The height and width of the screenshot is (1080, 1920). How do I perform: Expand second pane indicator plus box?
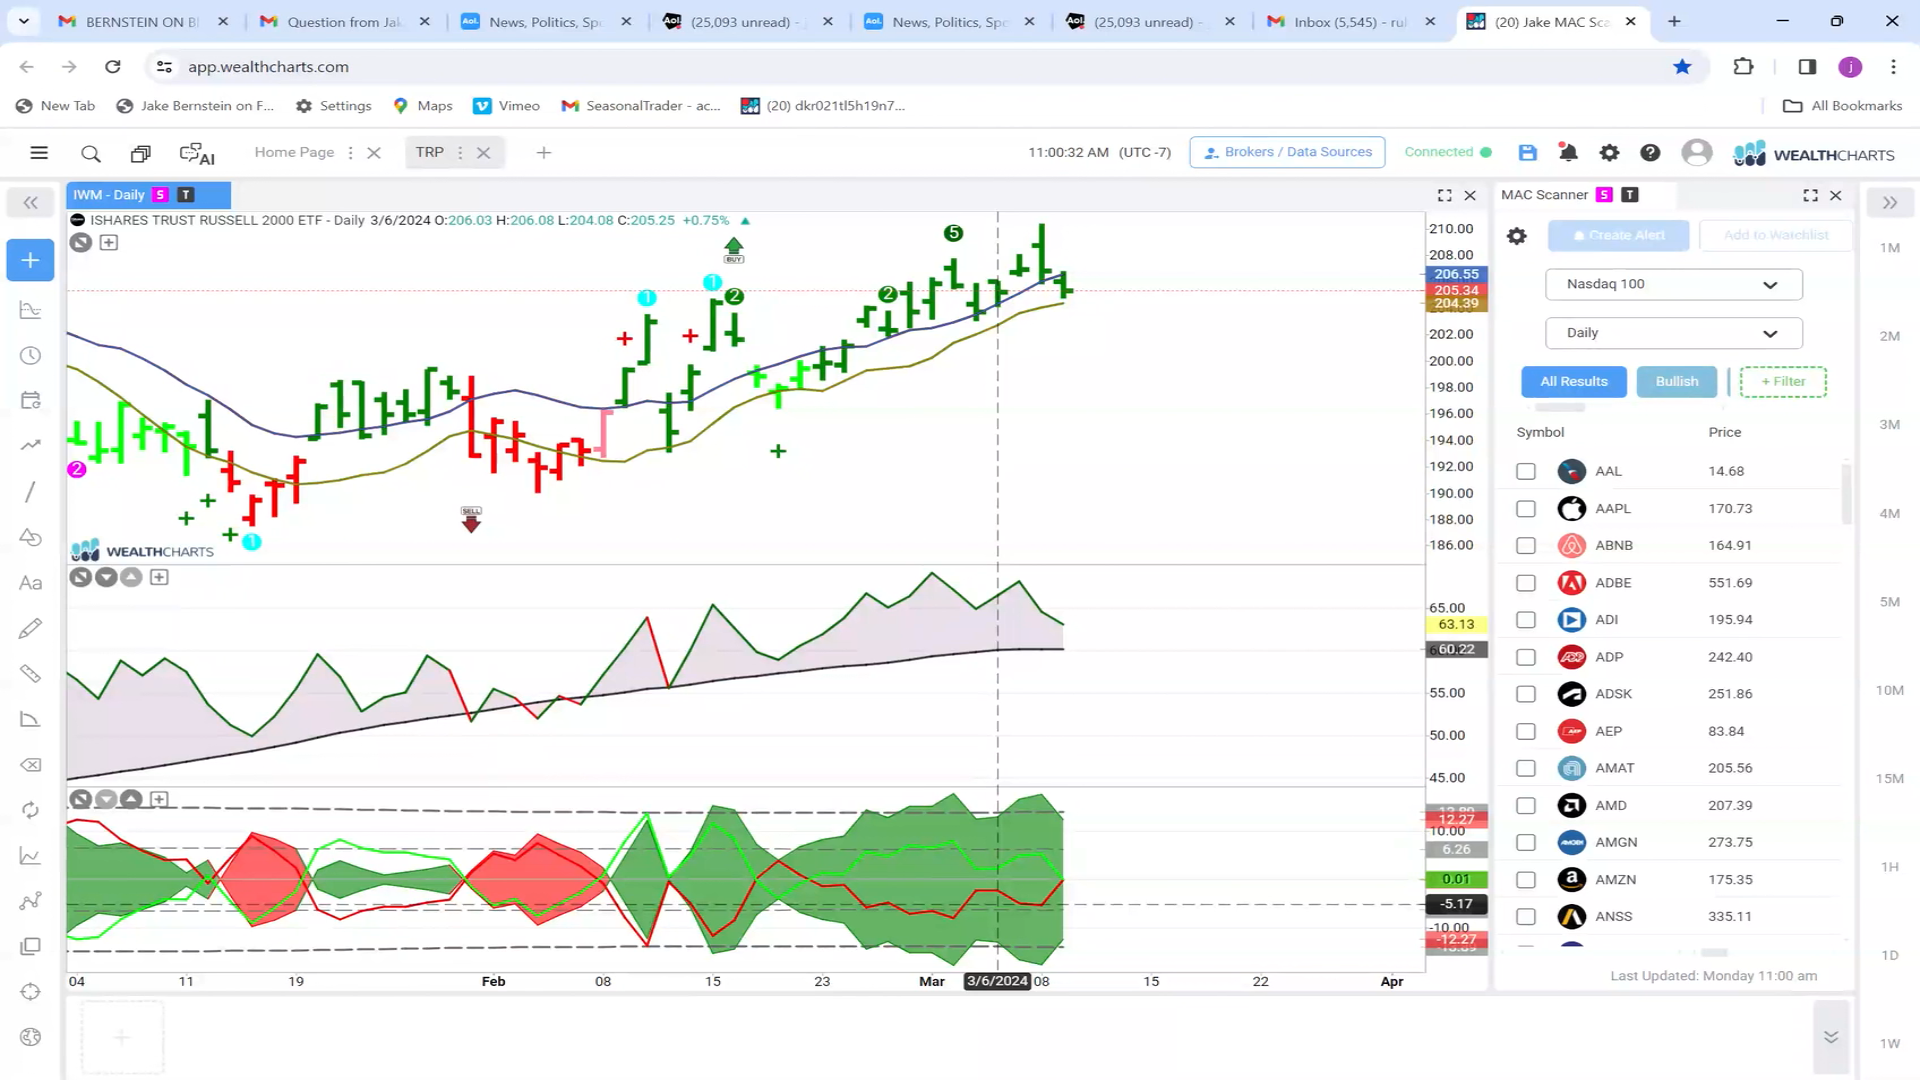click(159, 577)
